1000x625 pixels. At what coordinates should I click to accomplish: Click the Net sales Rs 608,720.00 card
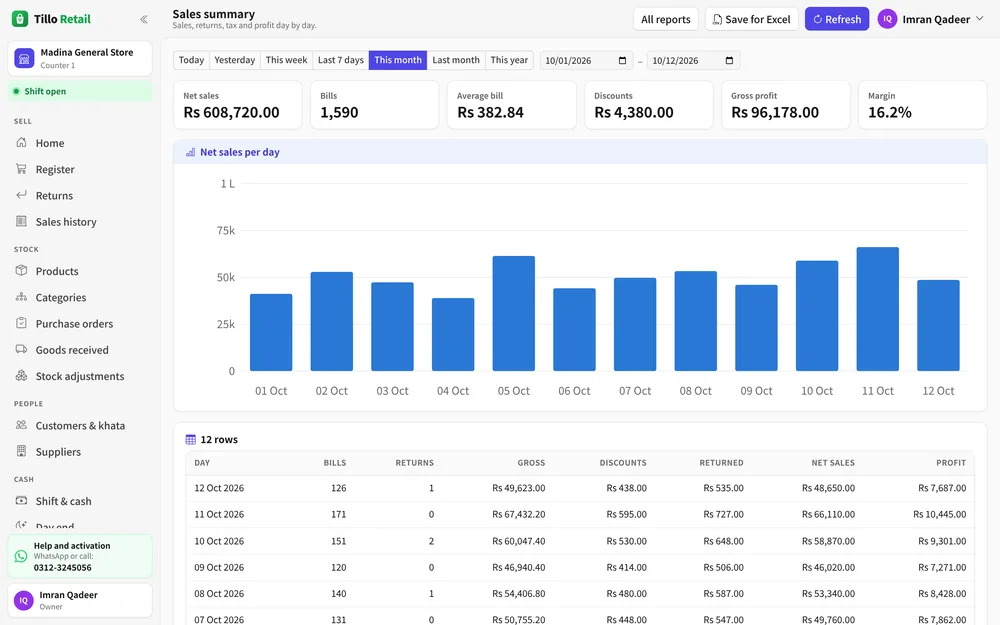(237, 105)
